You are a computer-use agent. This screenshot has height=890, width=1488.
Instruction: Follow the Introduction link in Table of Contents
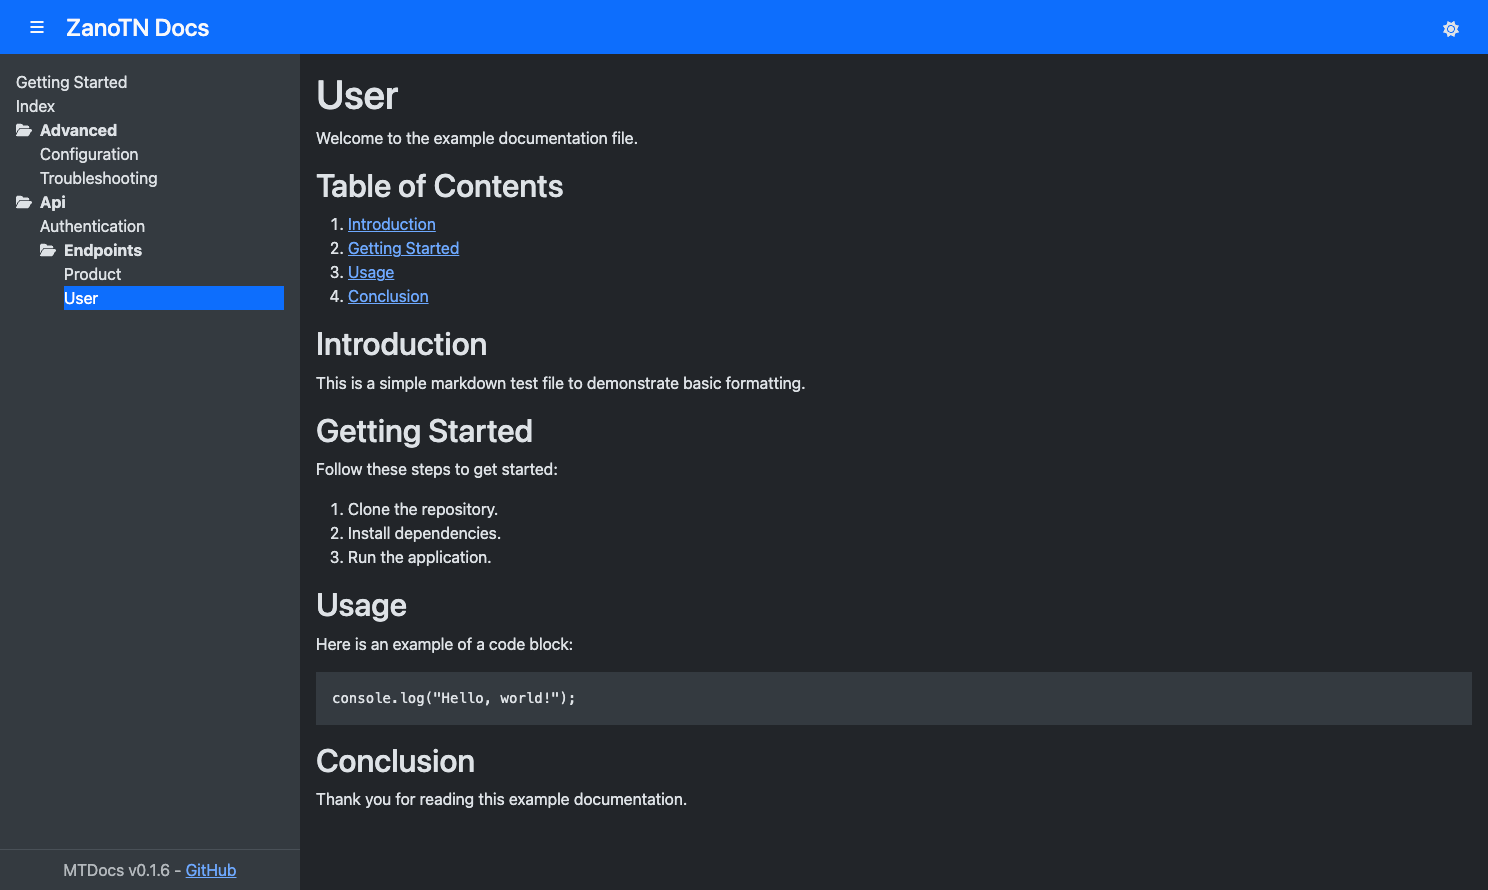point(391,224)
